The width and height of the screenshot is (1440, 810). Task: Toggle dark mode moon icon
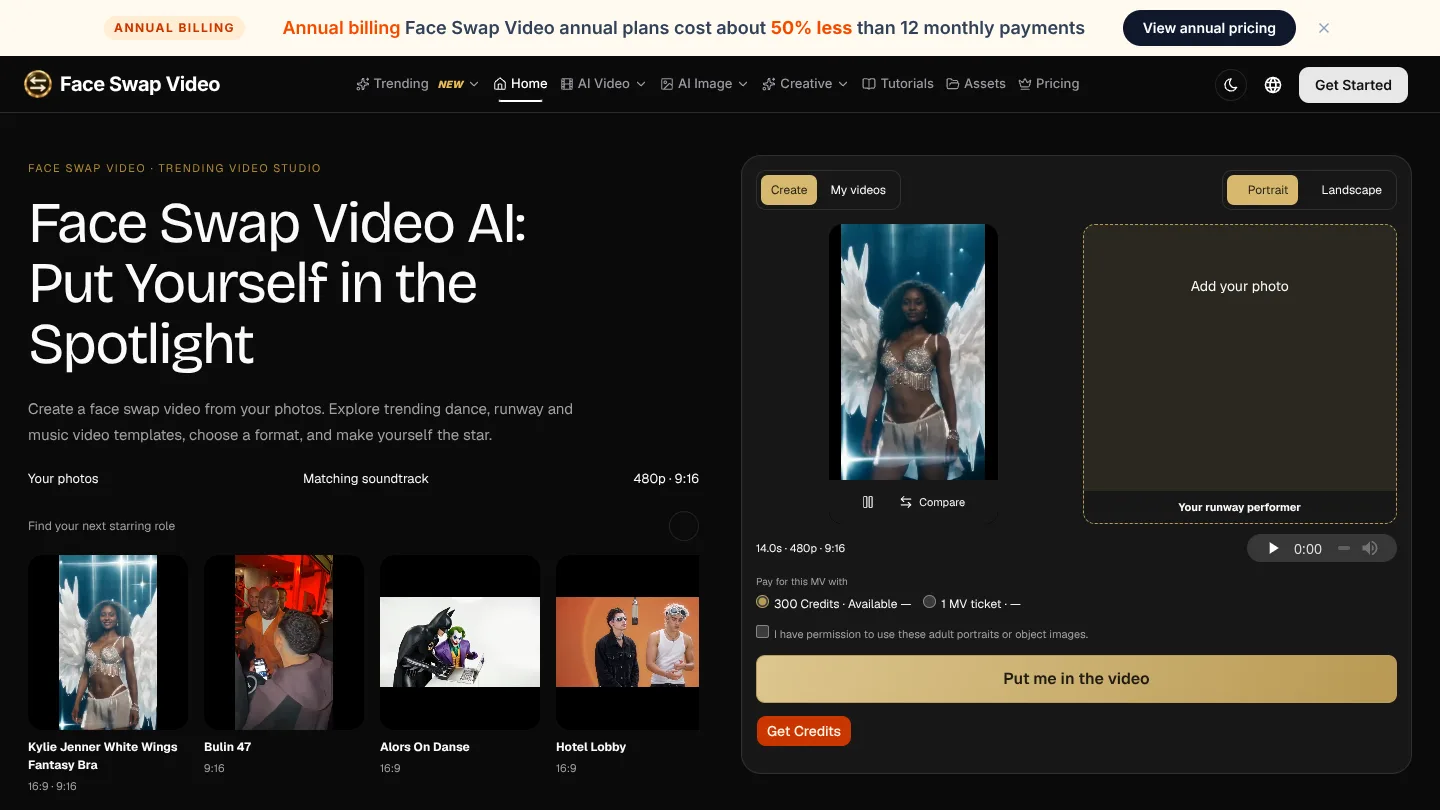[1231, 85]
